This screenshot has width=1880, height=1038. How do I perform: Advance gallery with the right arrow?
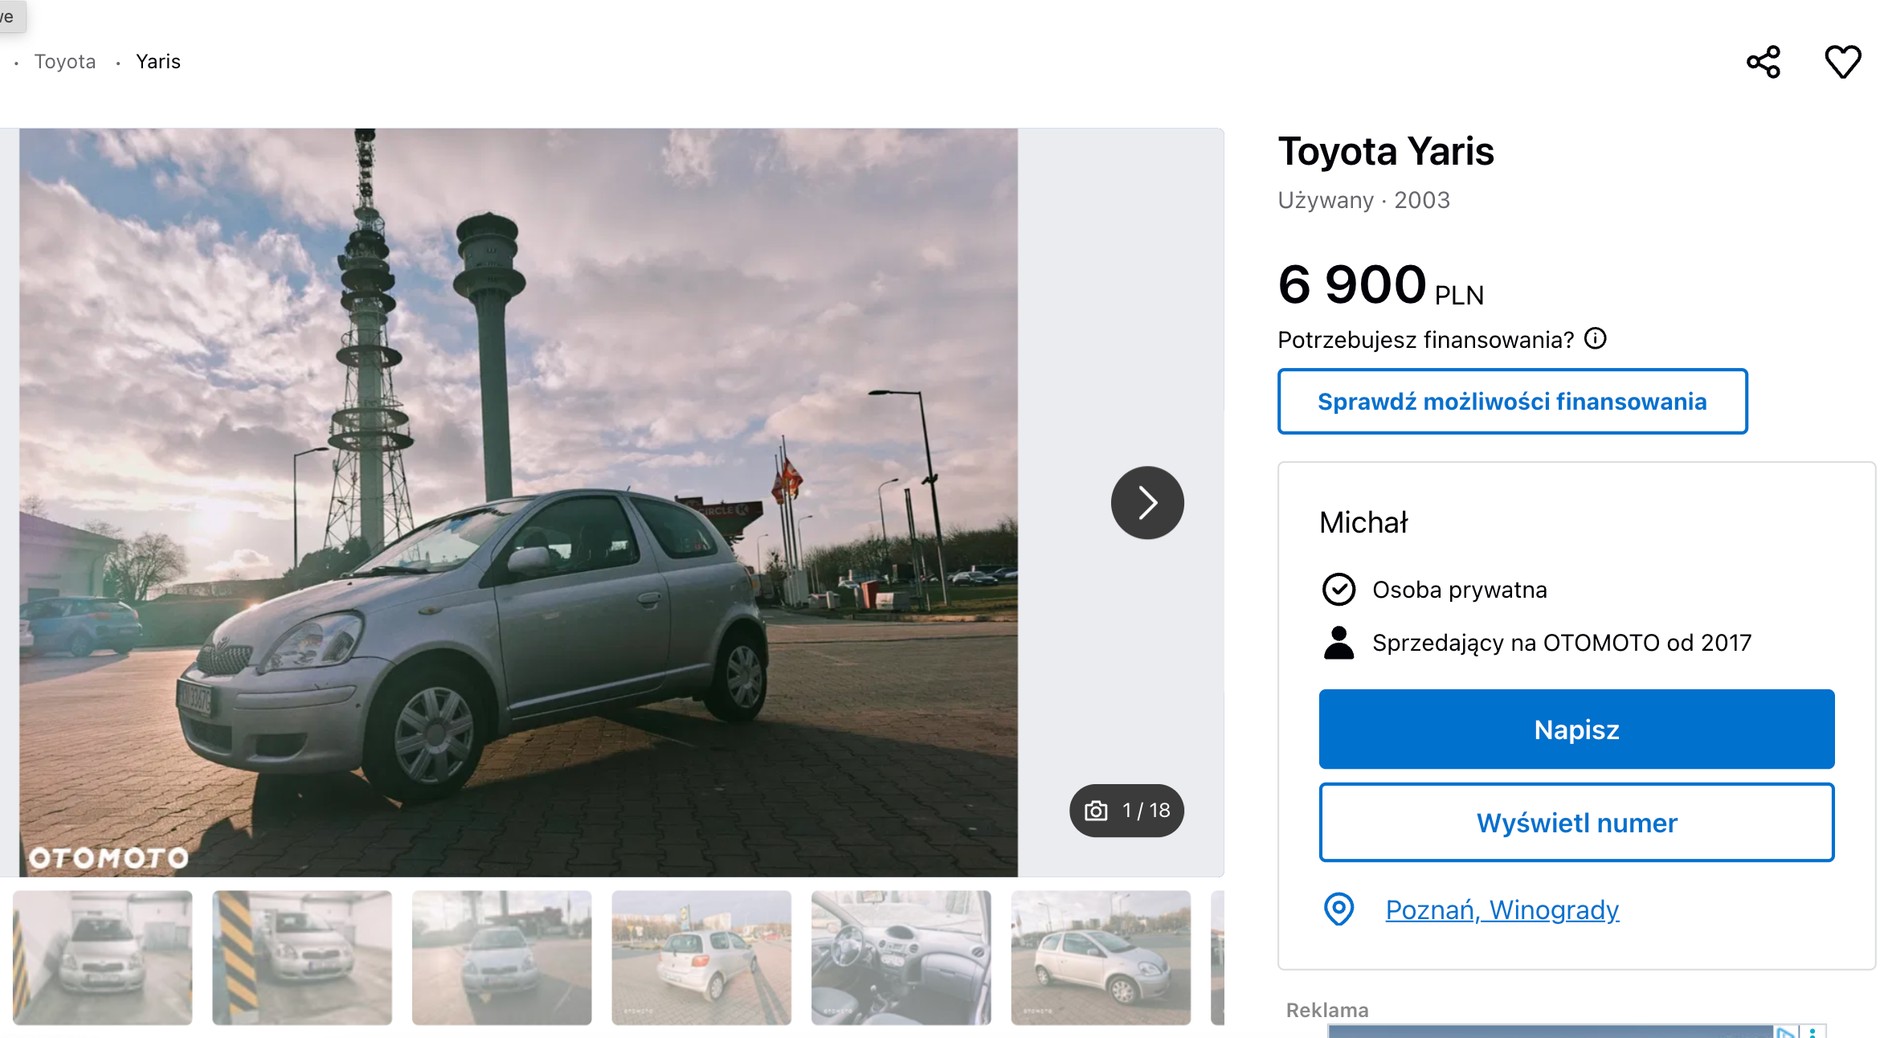[1147, 503]
